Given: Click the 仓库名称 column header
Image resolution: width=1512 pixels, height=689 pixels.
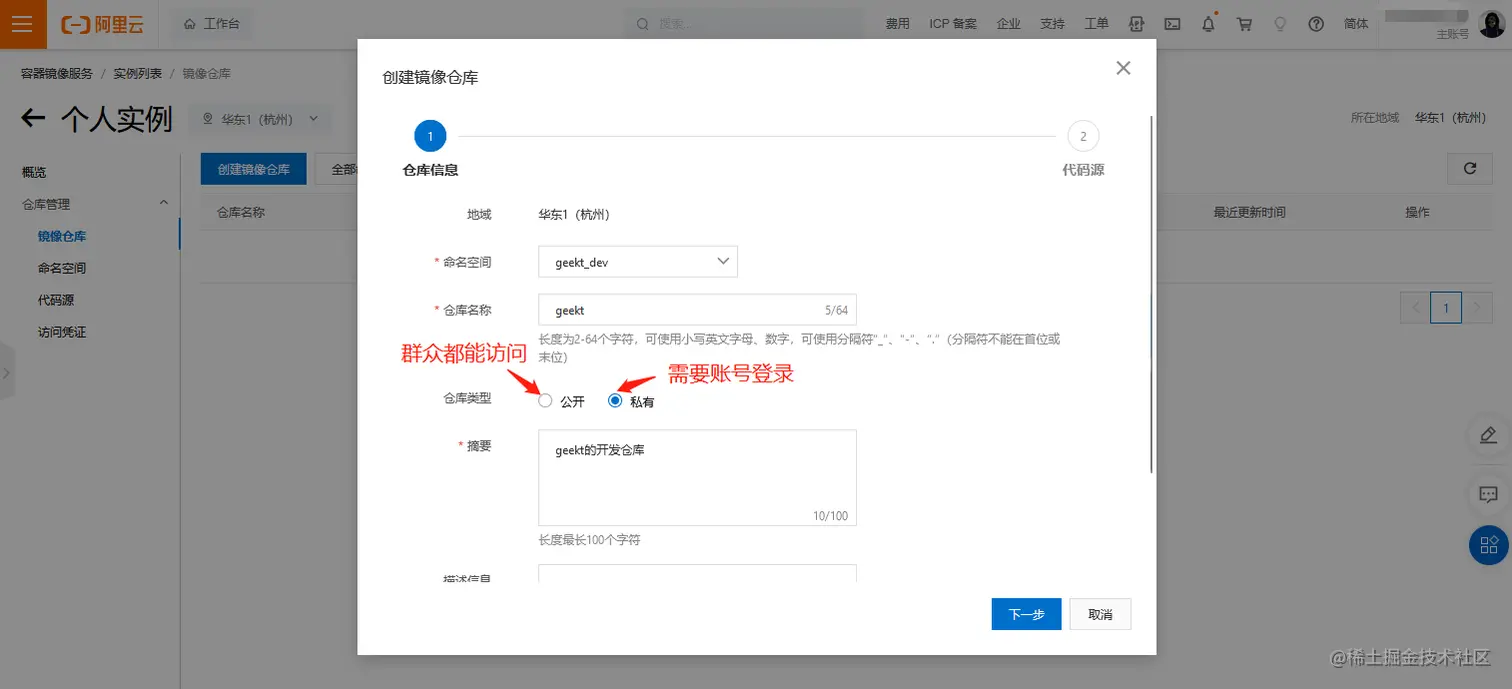Looking at the screenshot, I should [x=241, y=212].
